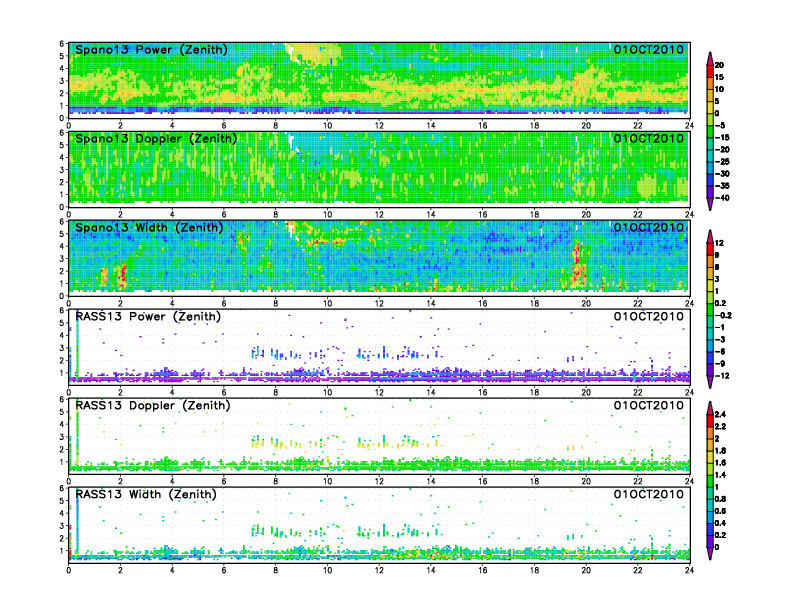
Task: Click the top colorbar label '-25'
Action: click(722, 162)
